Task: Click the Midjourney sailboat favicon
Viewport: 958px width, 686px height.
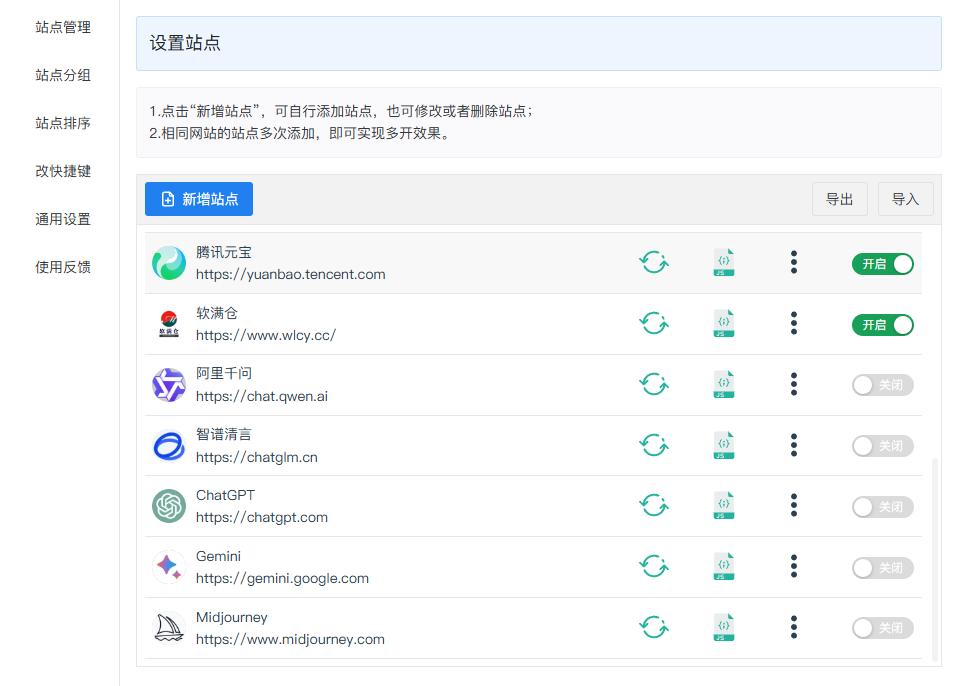Action: pyautogui.click(x=168, y=627)
